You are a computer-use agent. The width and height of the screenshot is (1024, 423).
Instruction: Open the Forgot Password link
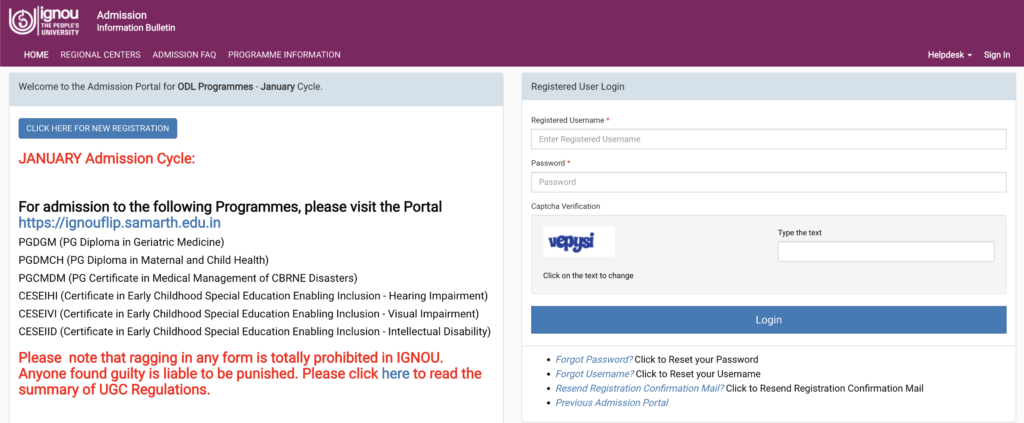594,360
